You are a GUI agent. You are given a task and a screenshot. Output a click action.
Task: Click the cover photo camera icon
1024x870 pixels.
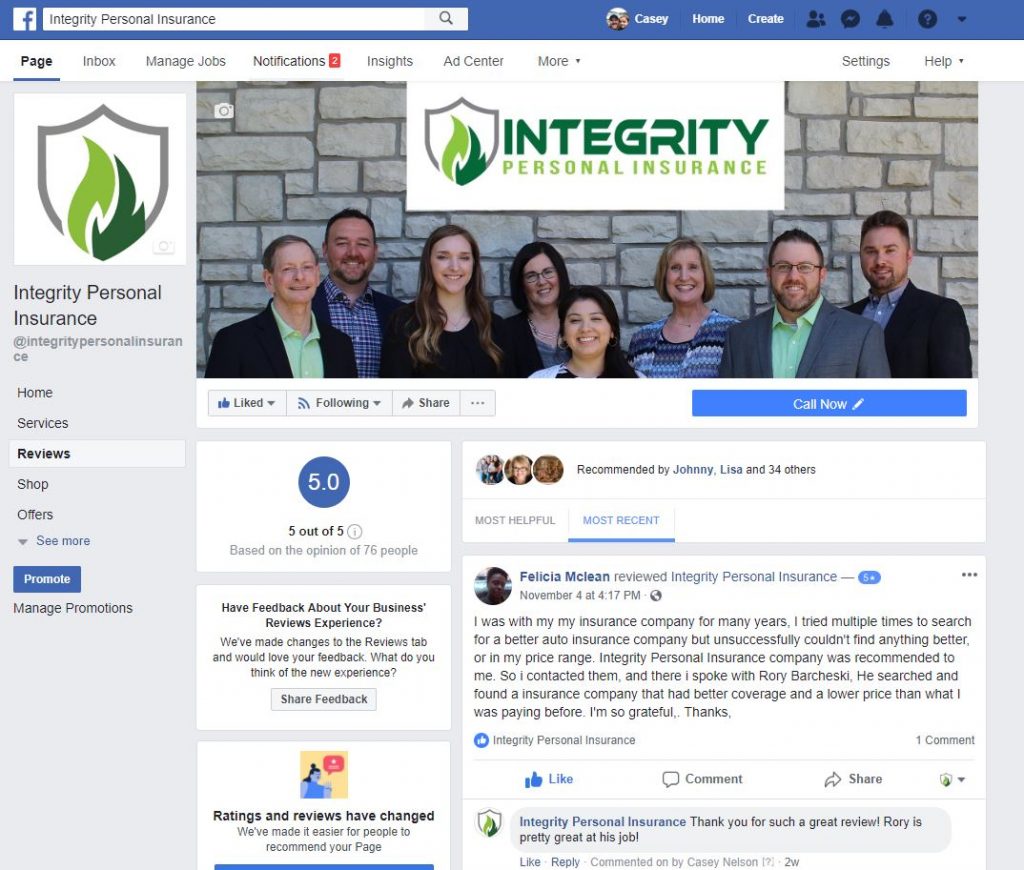[x=224, y=110]
